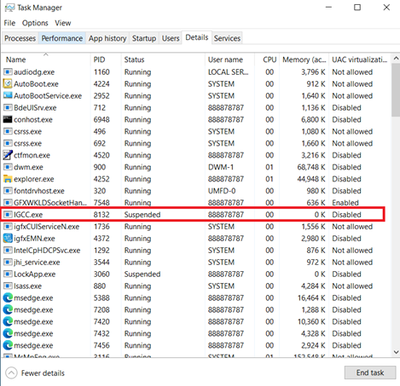Click the vertical scrollbar thumb

click(x=395, y=90)
